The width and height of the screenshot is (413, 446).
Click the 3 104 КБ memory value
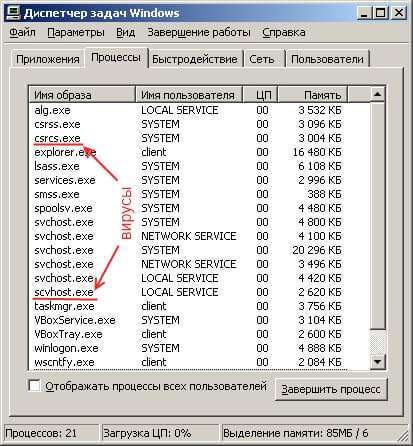click(x=320, y=320)
